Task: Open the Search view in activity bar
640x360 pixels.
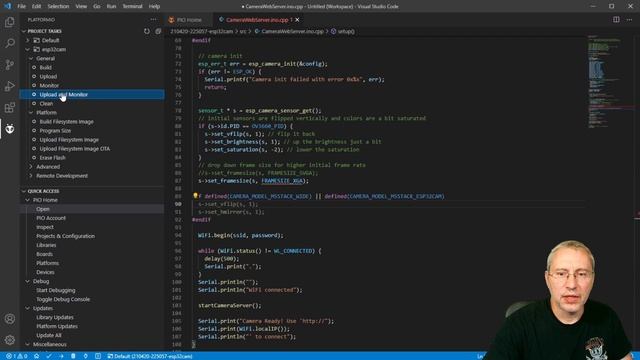Action: (10, 43)
